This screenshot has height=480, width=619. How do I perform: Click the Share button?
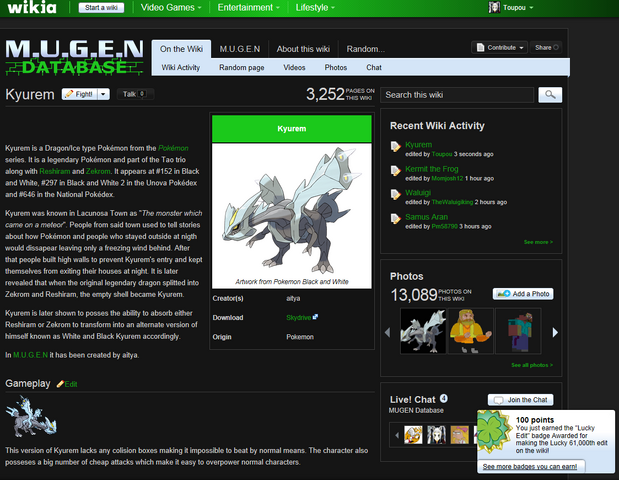[x=546, y=47]
